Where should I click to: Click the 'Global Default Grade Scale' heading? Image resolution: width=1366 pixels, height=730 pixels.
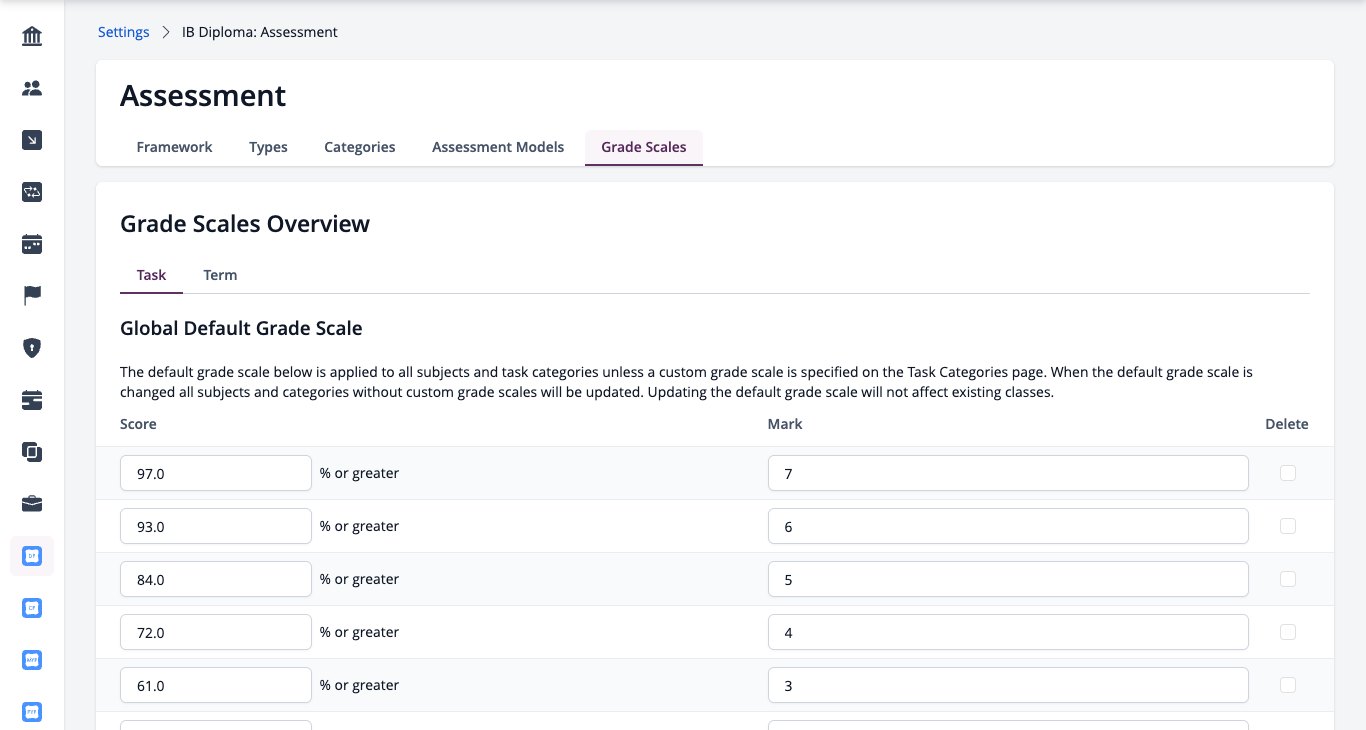[241, 328]
